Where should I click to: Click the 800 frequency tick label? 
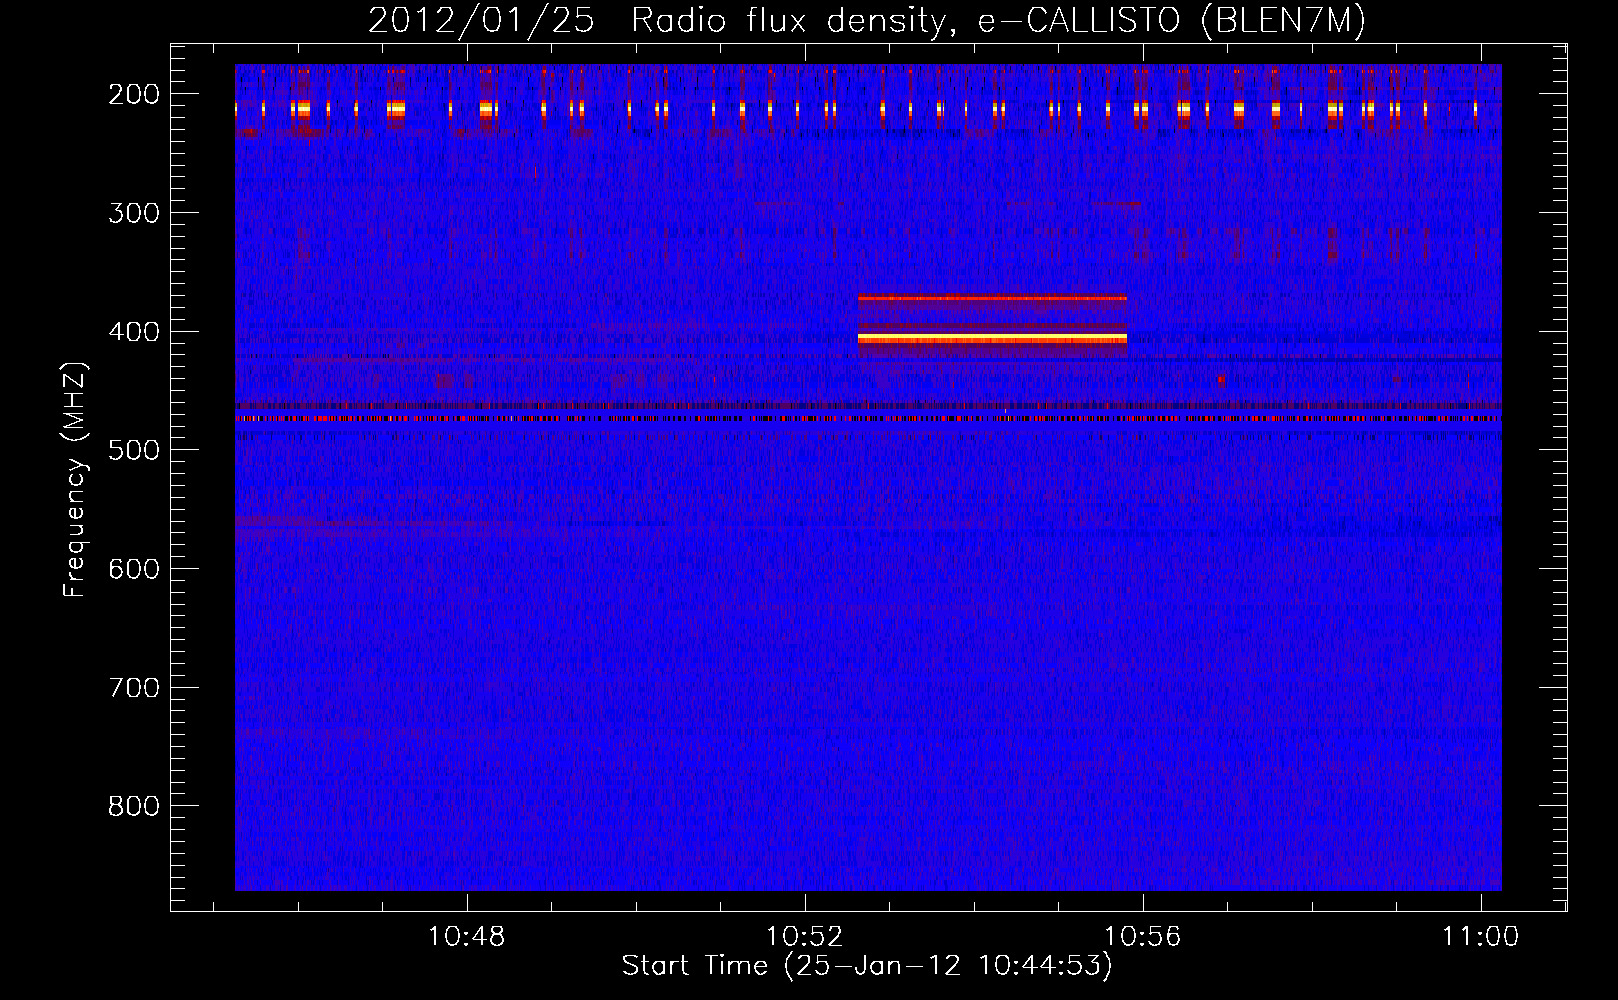point(133,806)
